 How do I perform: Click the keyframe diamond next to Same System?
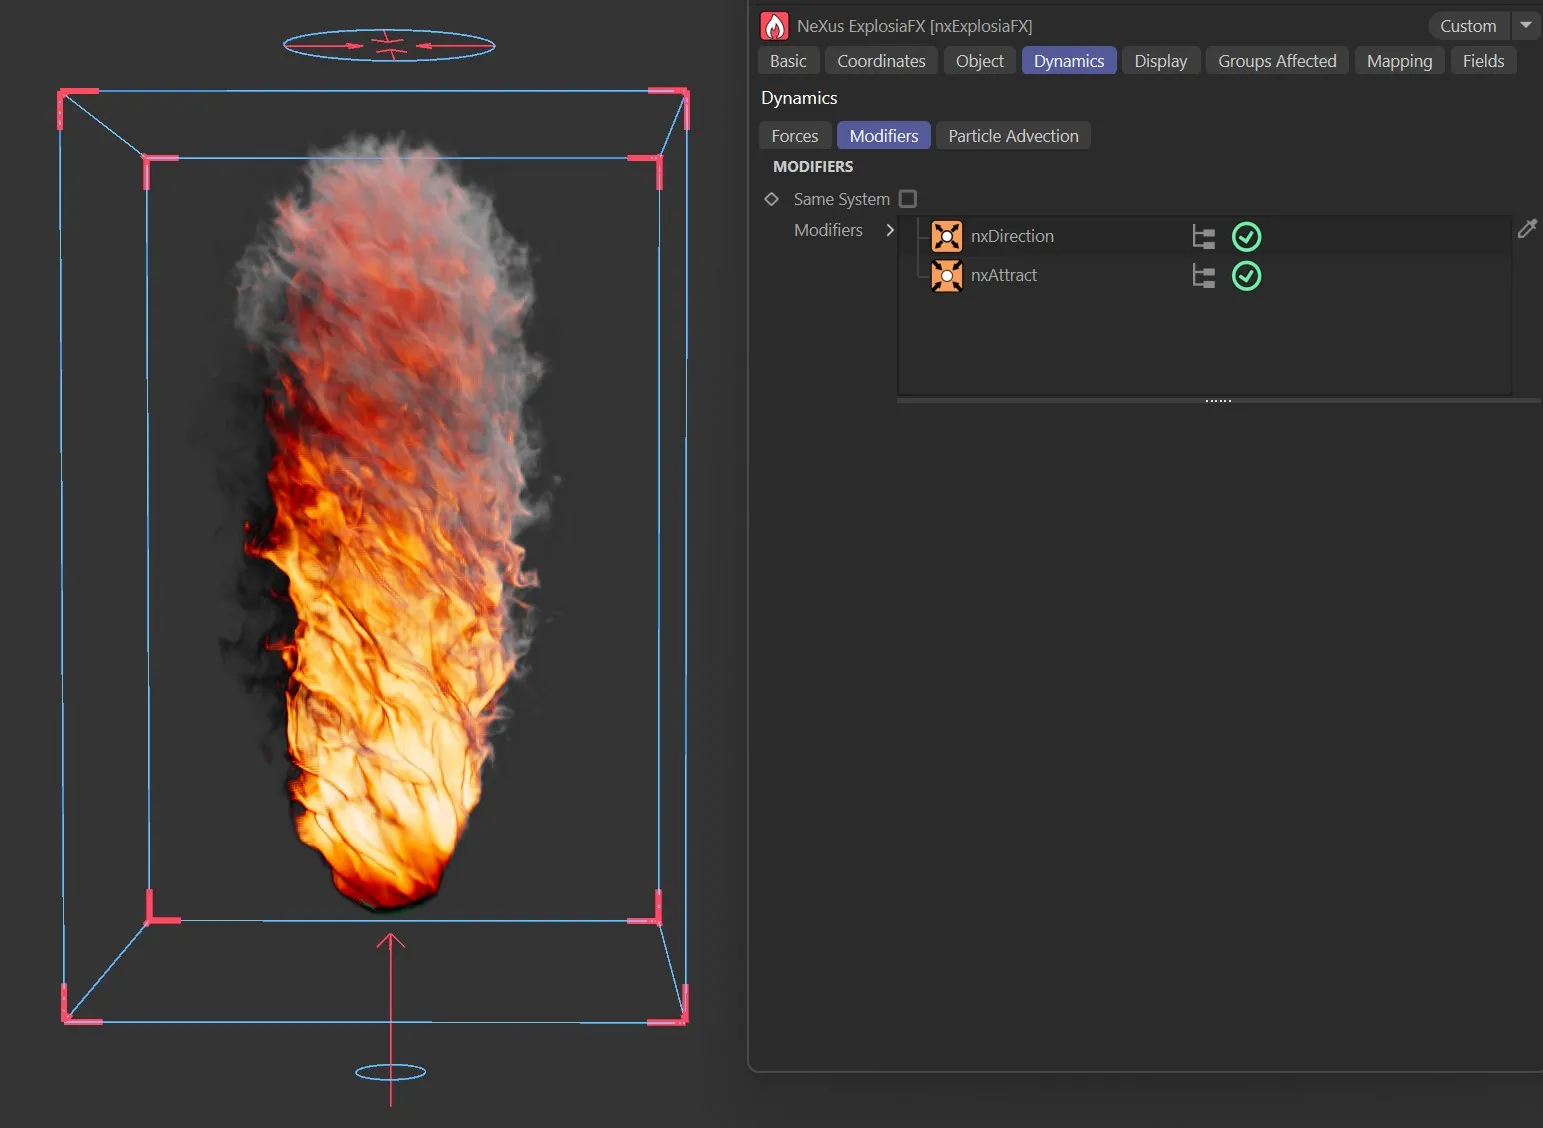[771, 199]
